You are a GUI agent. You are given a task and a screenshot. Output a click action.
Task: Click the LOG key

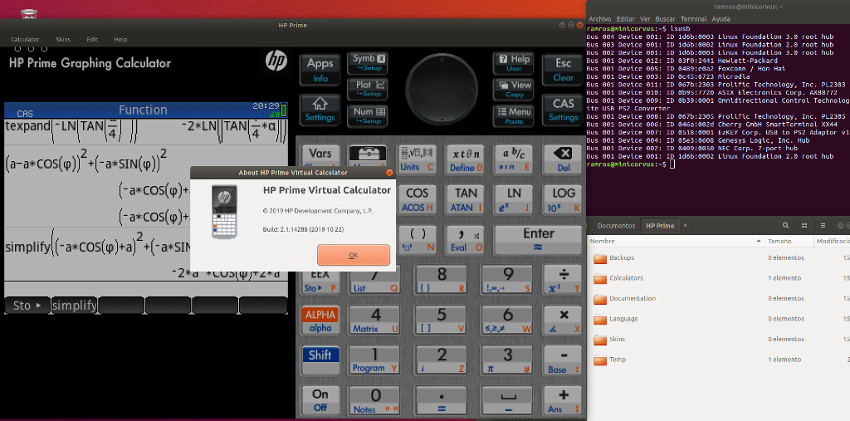[x=563, y=199]
